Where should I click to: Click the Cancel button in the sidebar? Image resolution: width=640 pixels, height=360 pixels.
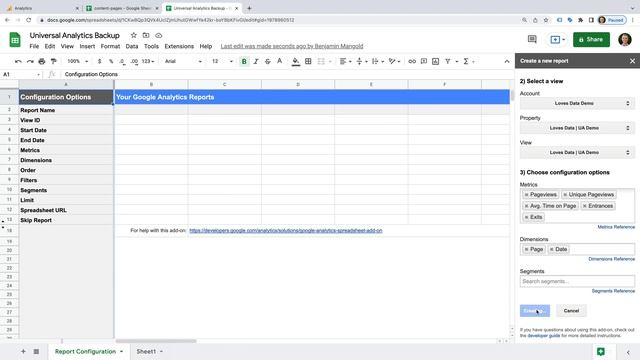coord(571,311)
